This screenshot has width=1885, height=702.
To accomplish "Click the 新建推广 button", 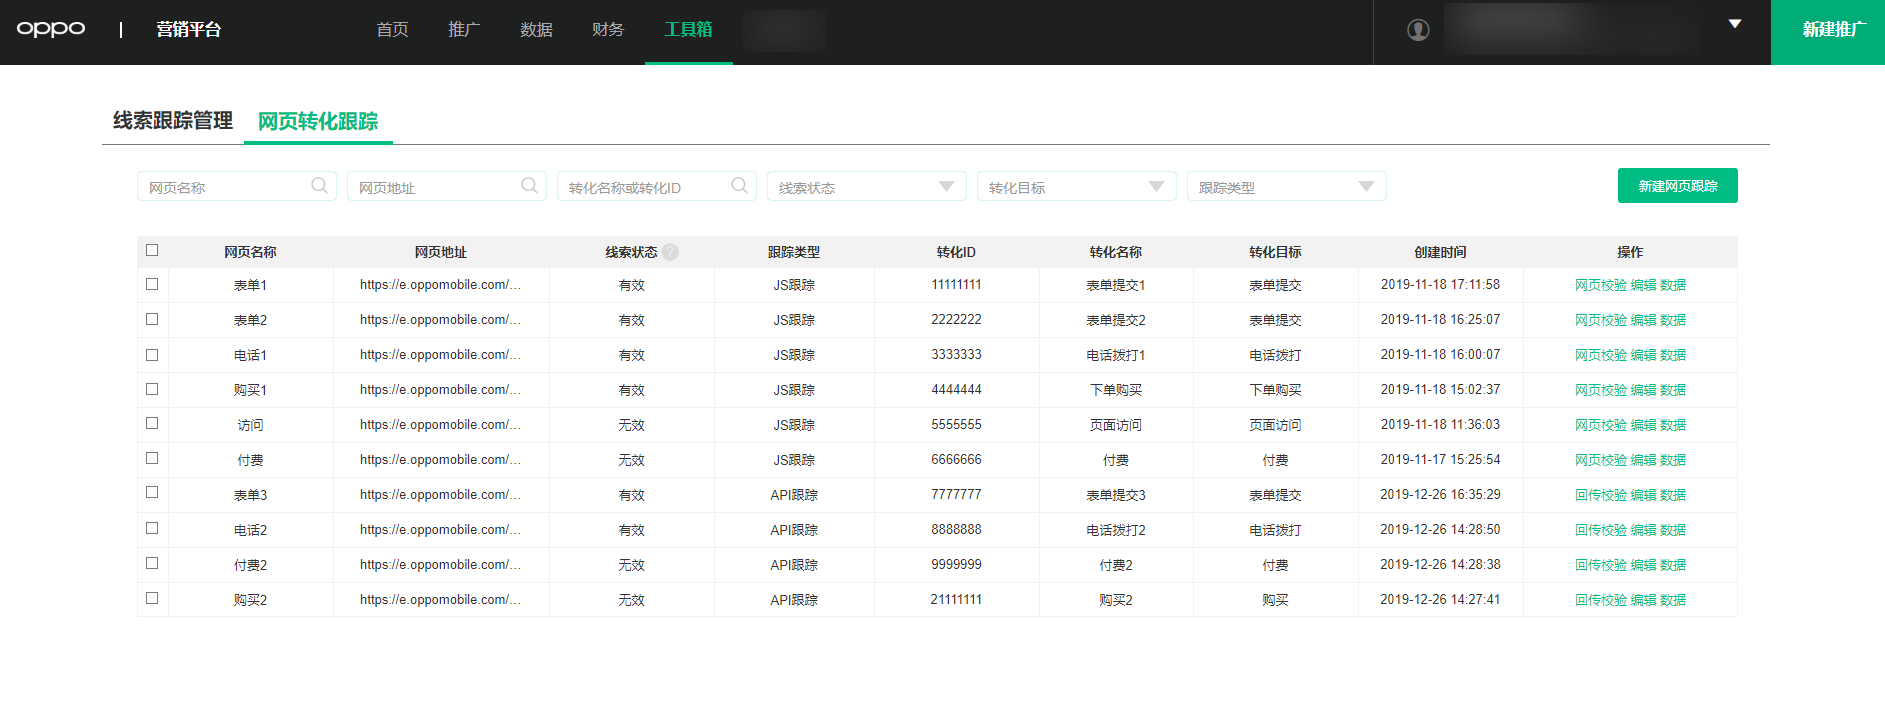I will (x=1829, y=31).
